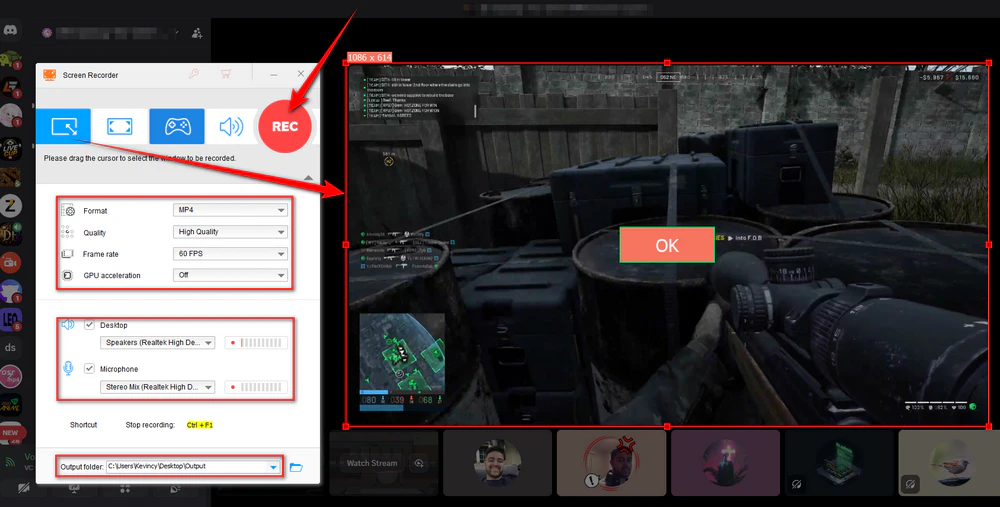Select the full-screen recording mode
1000x507 pixels.
(x=119, y=126)
